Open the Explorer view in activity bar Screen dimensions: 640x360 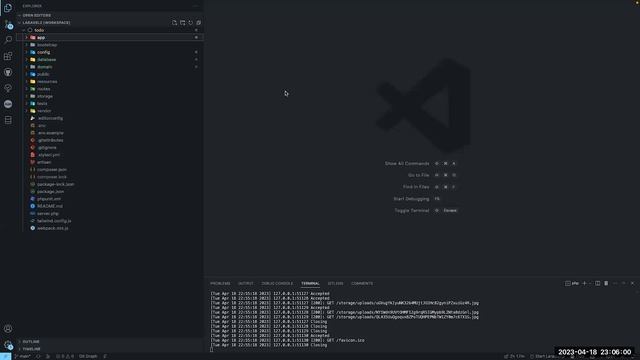8,8
